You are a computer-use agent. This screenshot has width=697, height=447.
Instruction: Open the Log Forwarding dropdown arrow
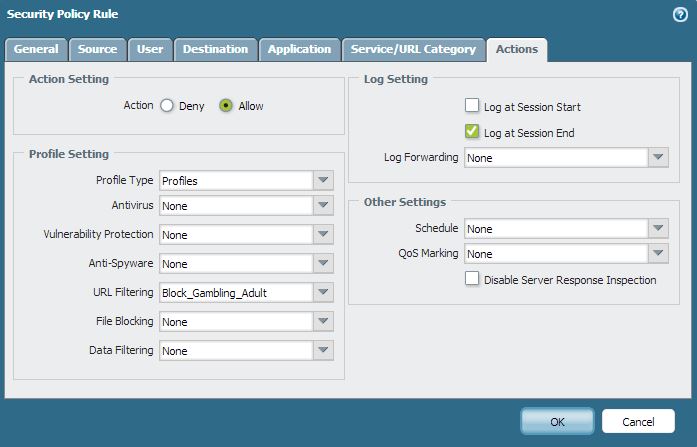click(658, 157)
